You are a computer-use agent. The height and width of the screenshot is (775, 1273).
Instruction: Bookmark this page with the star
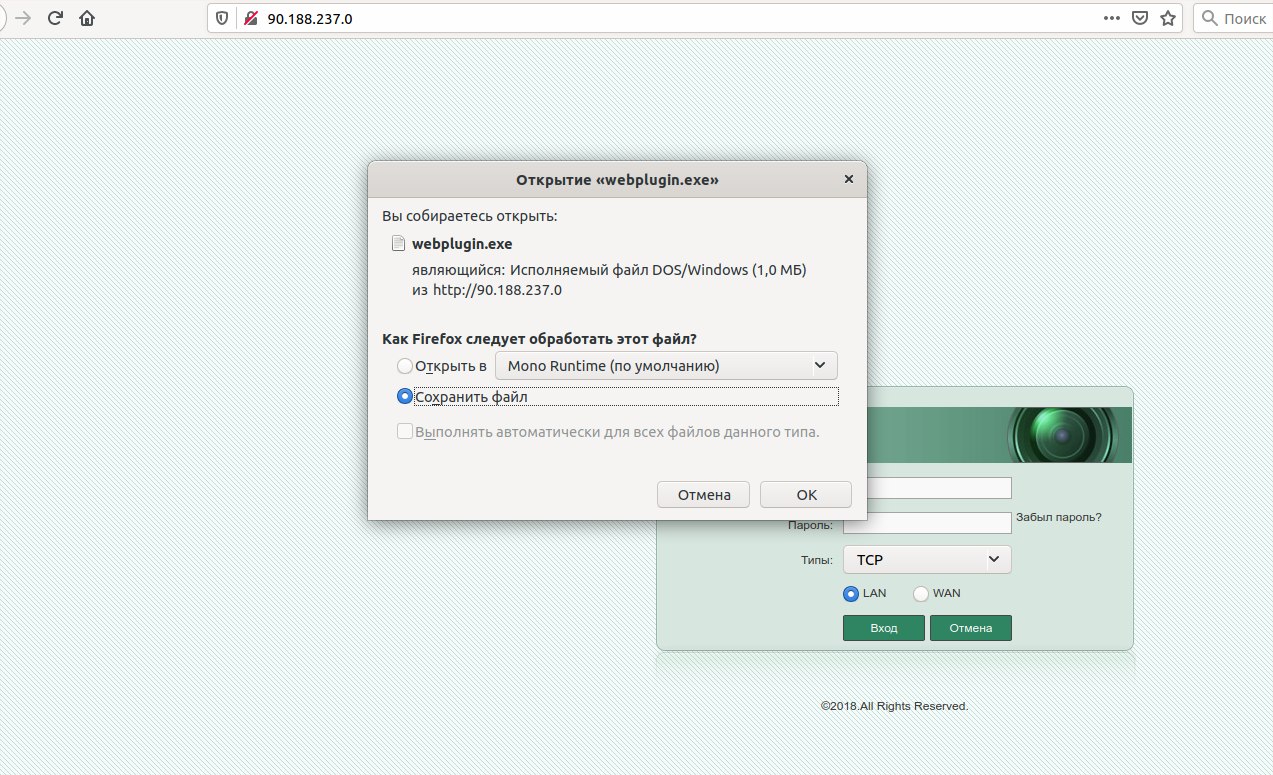click(1167, 18)
